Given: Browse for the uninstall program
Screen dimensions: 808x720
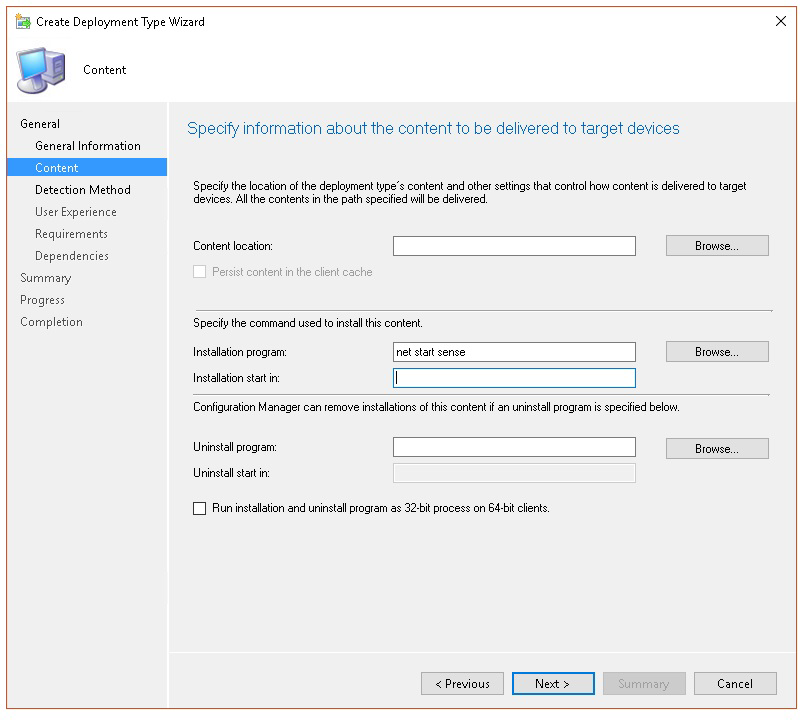Looking at the screenshot, I should tap(717, 449).
